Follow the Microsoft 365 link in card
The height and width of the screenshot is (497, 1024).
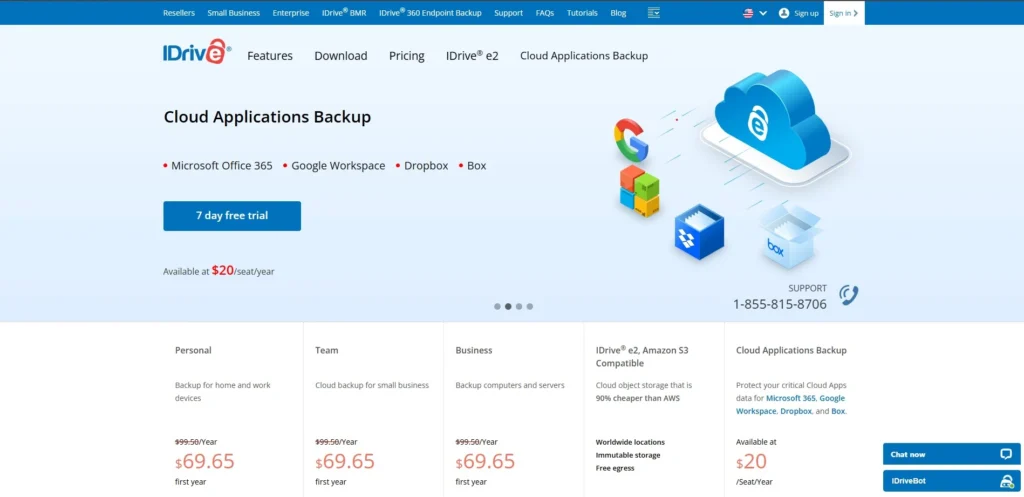791,398
